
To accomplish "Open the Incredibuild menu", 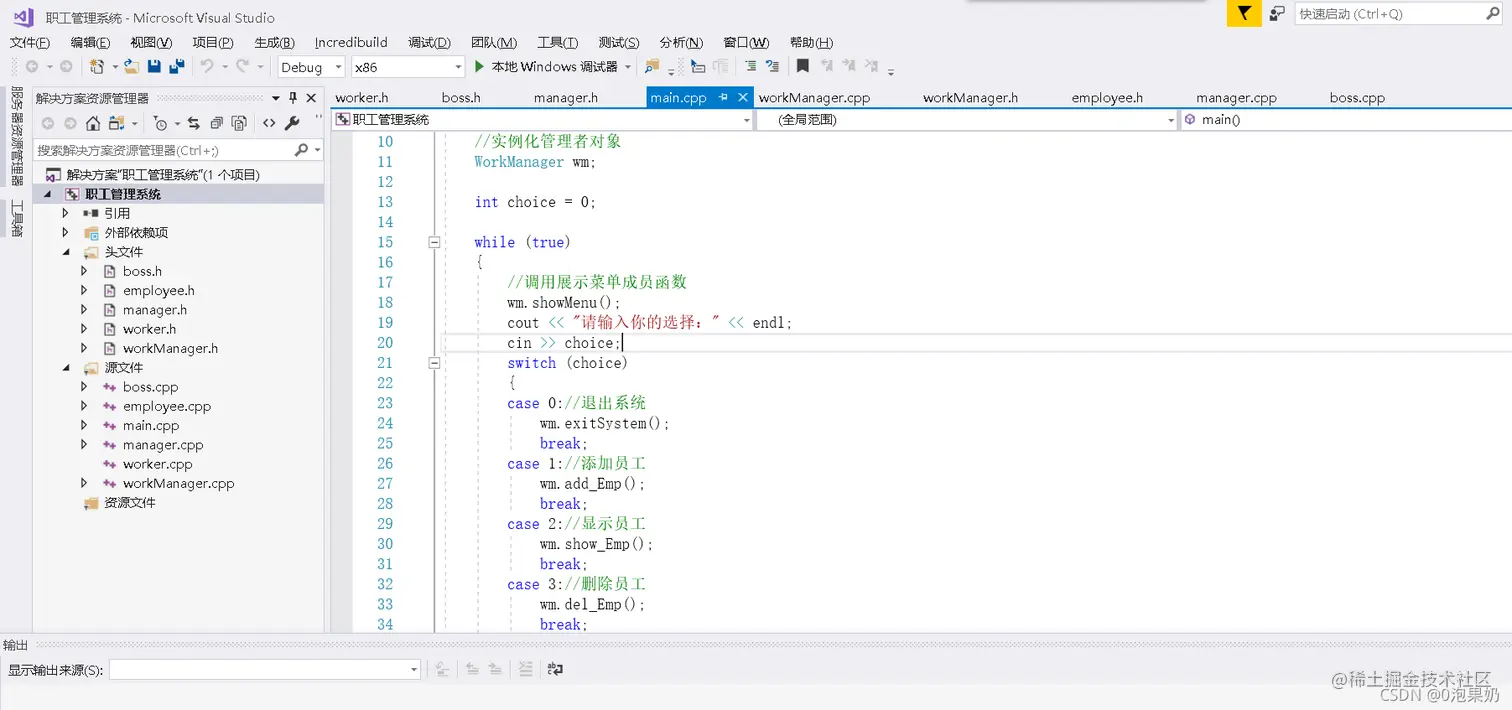I will click(x=351, y=42).
